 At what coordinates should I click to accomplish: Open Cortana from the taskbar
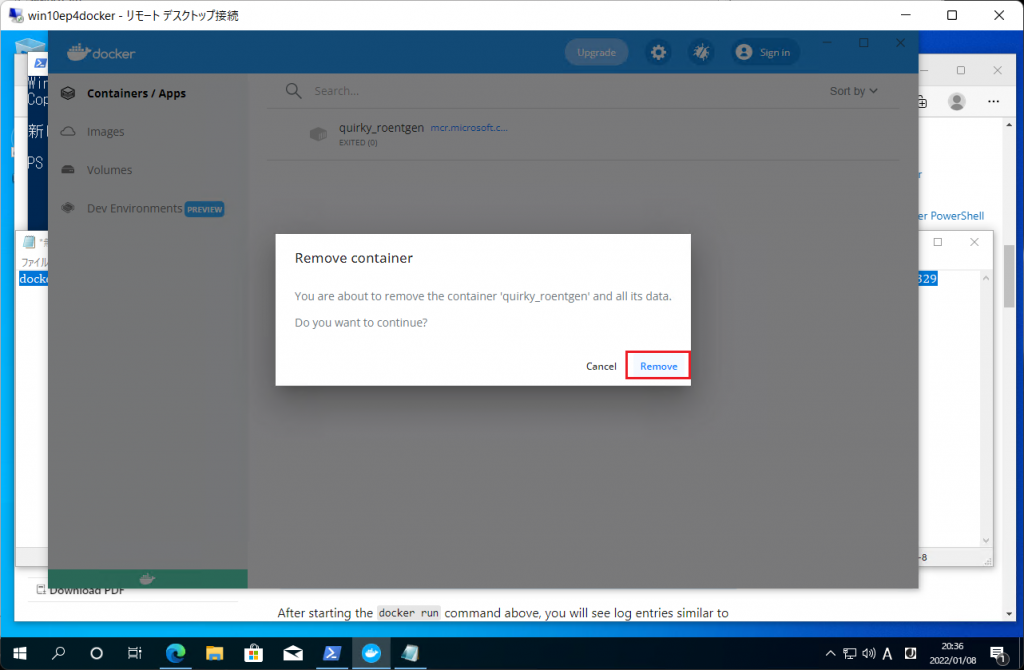click(x=97, y=653)
